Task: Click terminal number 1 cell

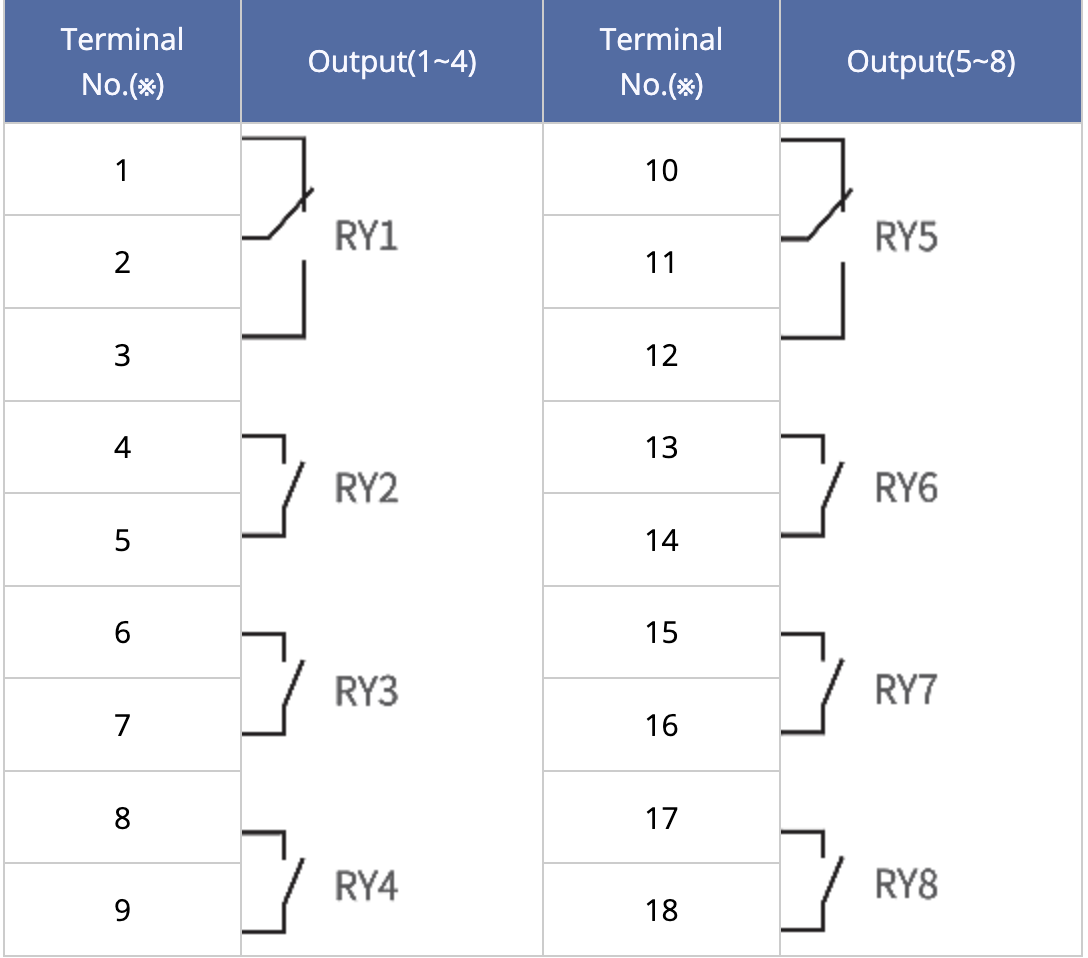Action: [122, 170]
